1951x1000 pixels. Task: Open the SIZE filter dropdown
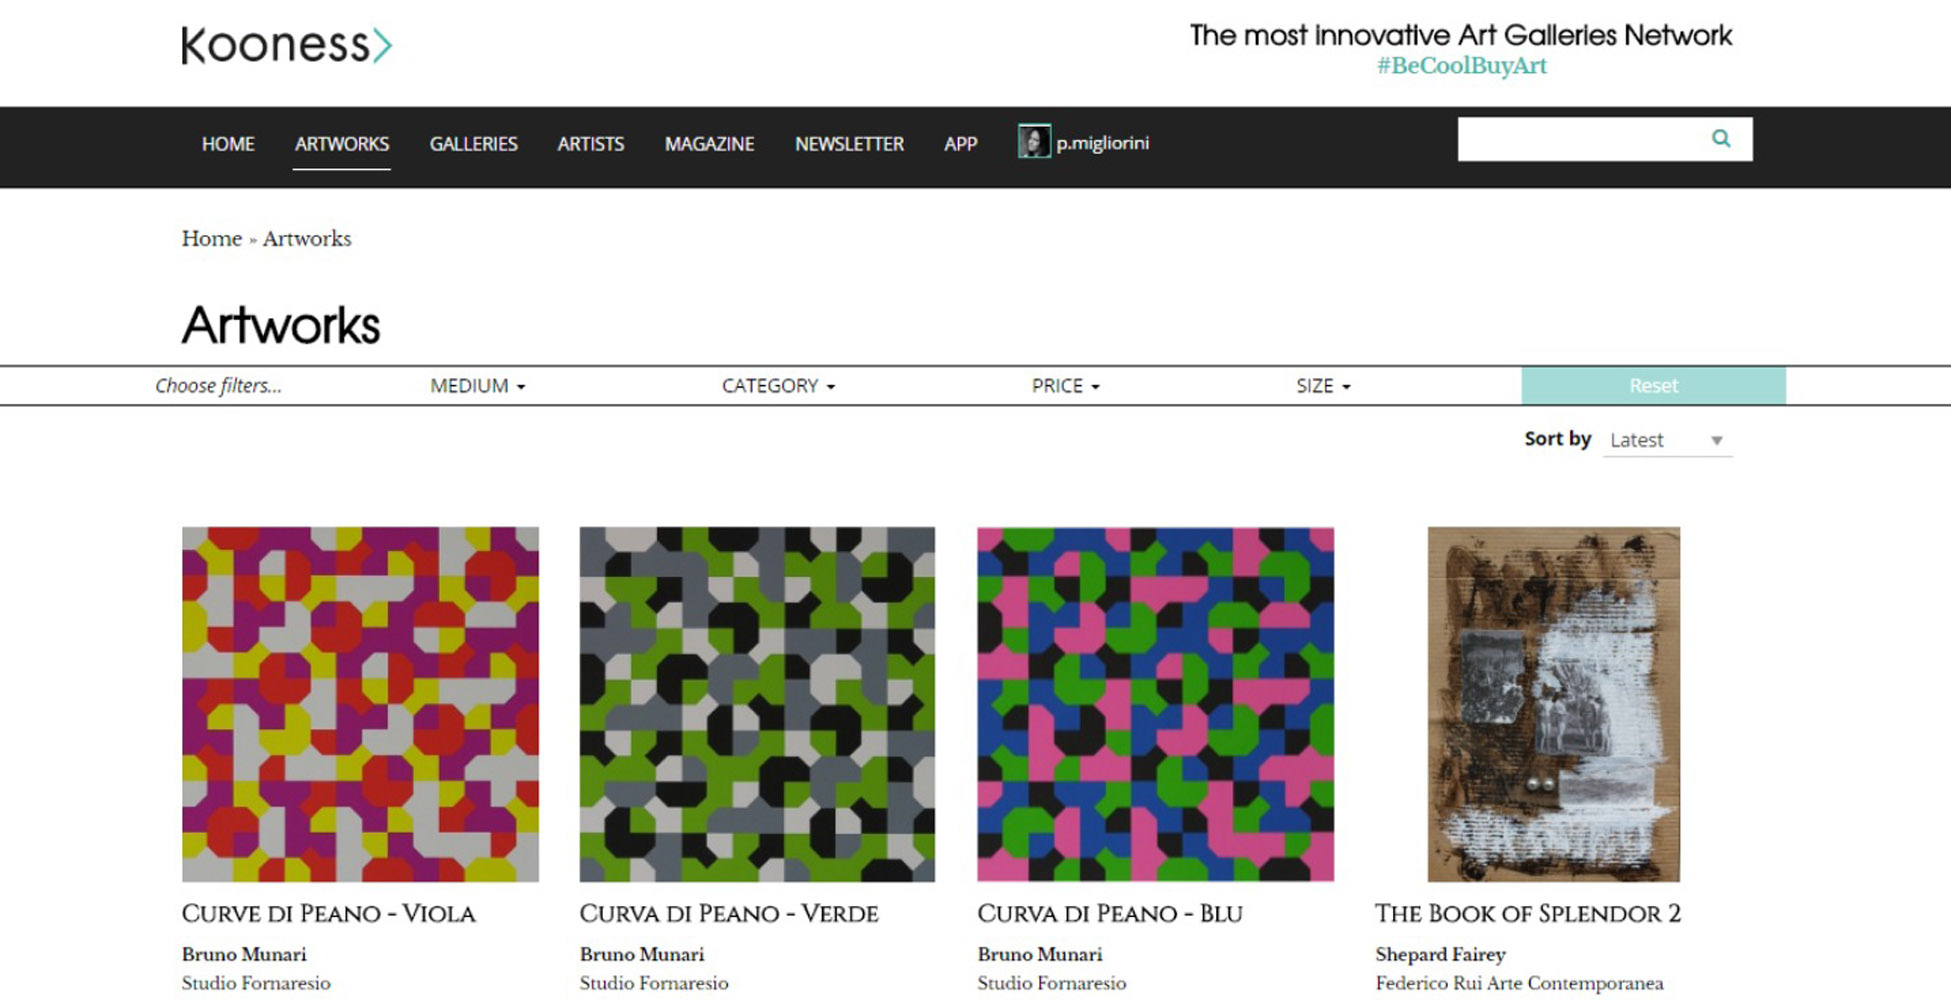tap(1322, 386)
